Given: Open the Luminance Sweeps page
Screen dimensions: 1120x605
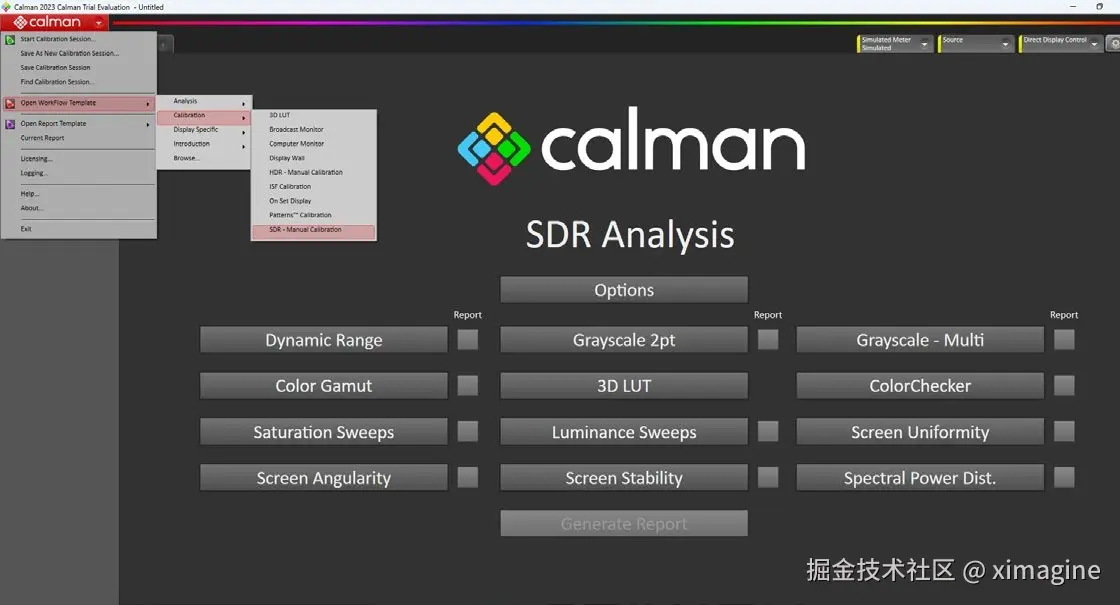Looking at the screenshot, I should 624,431.
